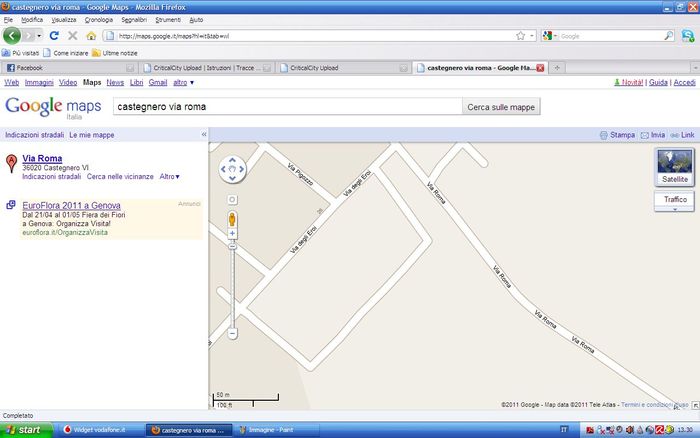This screenshot has width=700, height=438.
Task: Collapse the left panel with double arrow
Action: pyautogui.click(x=204, y=134)
